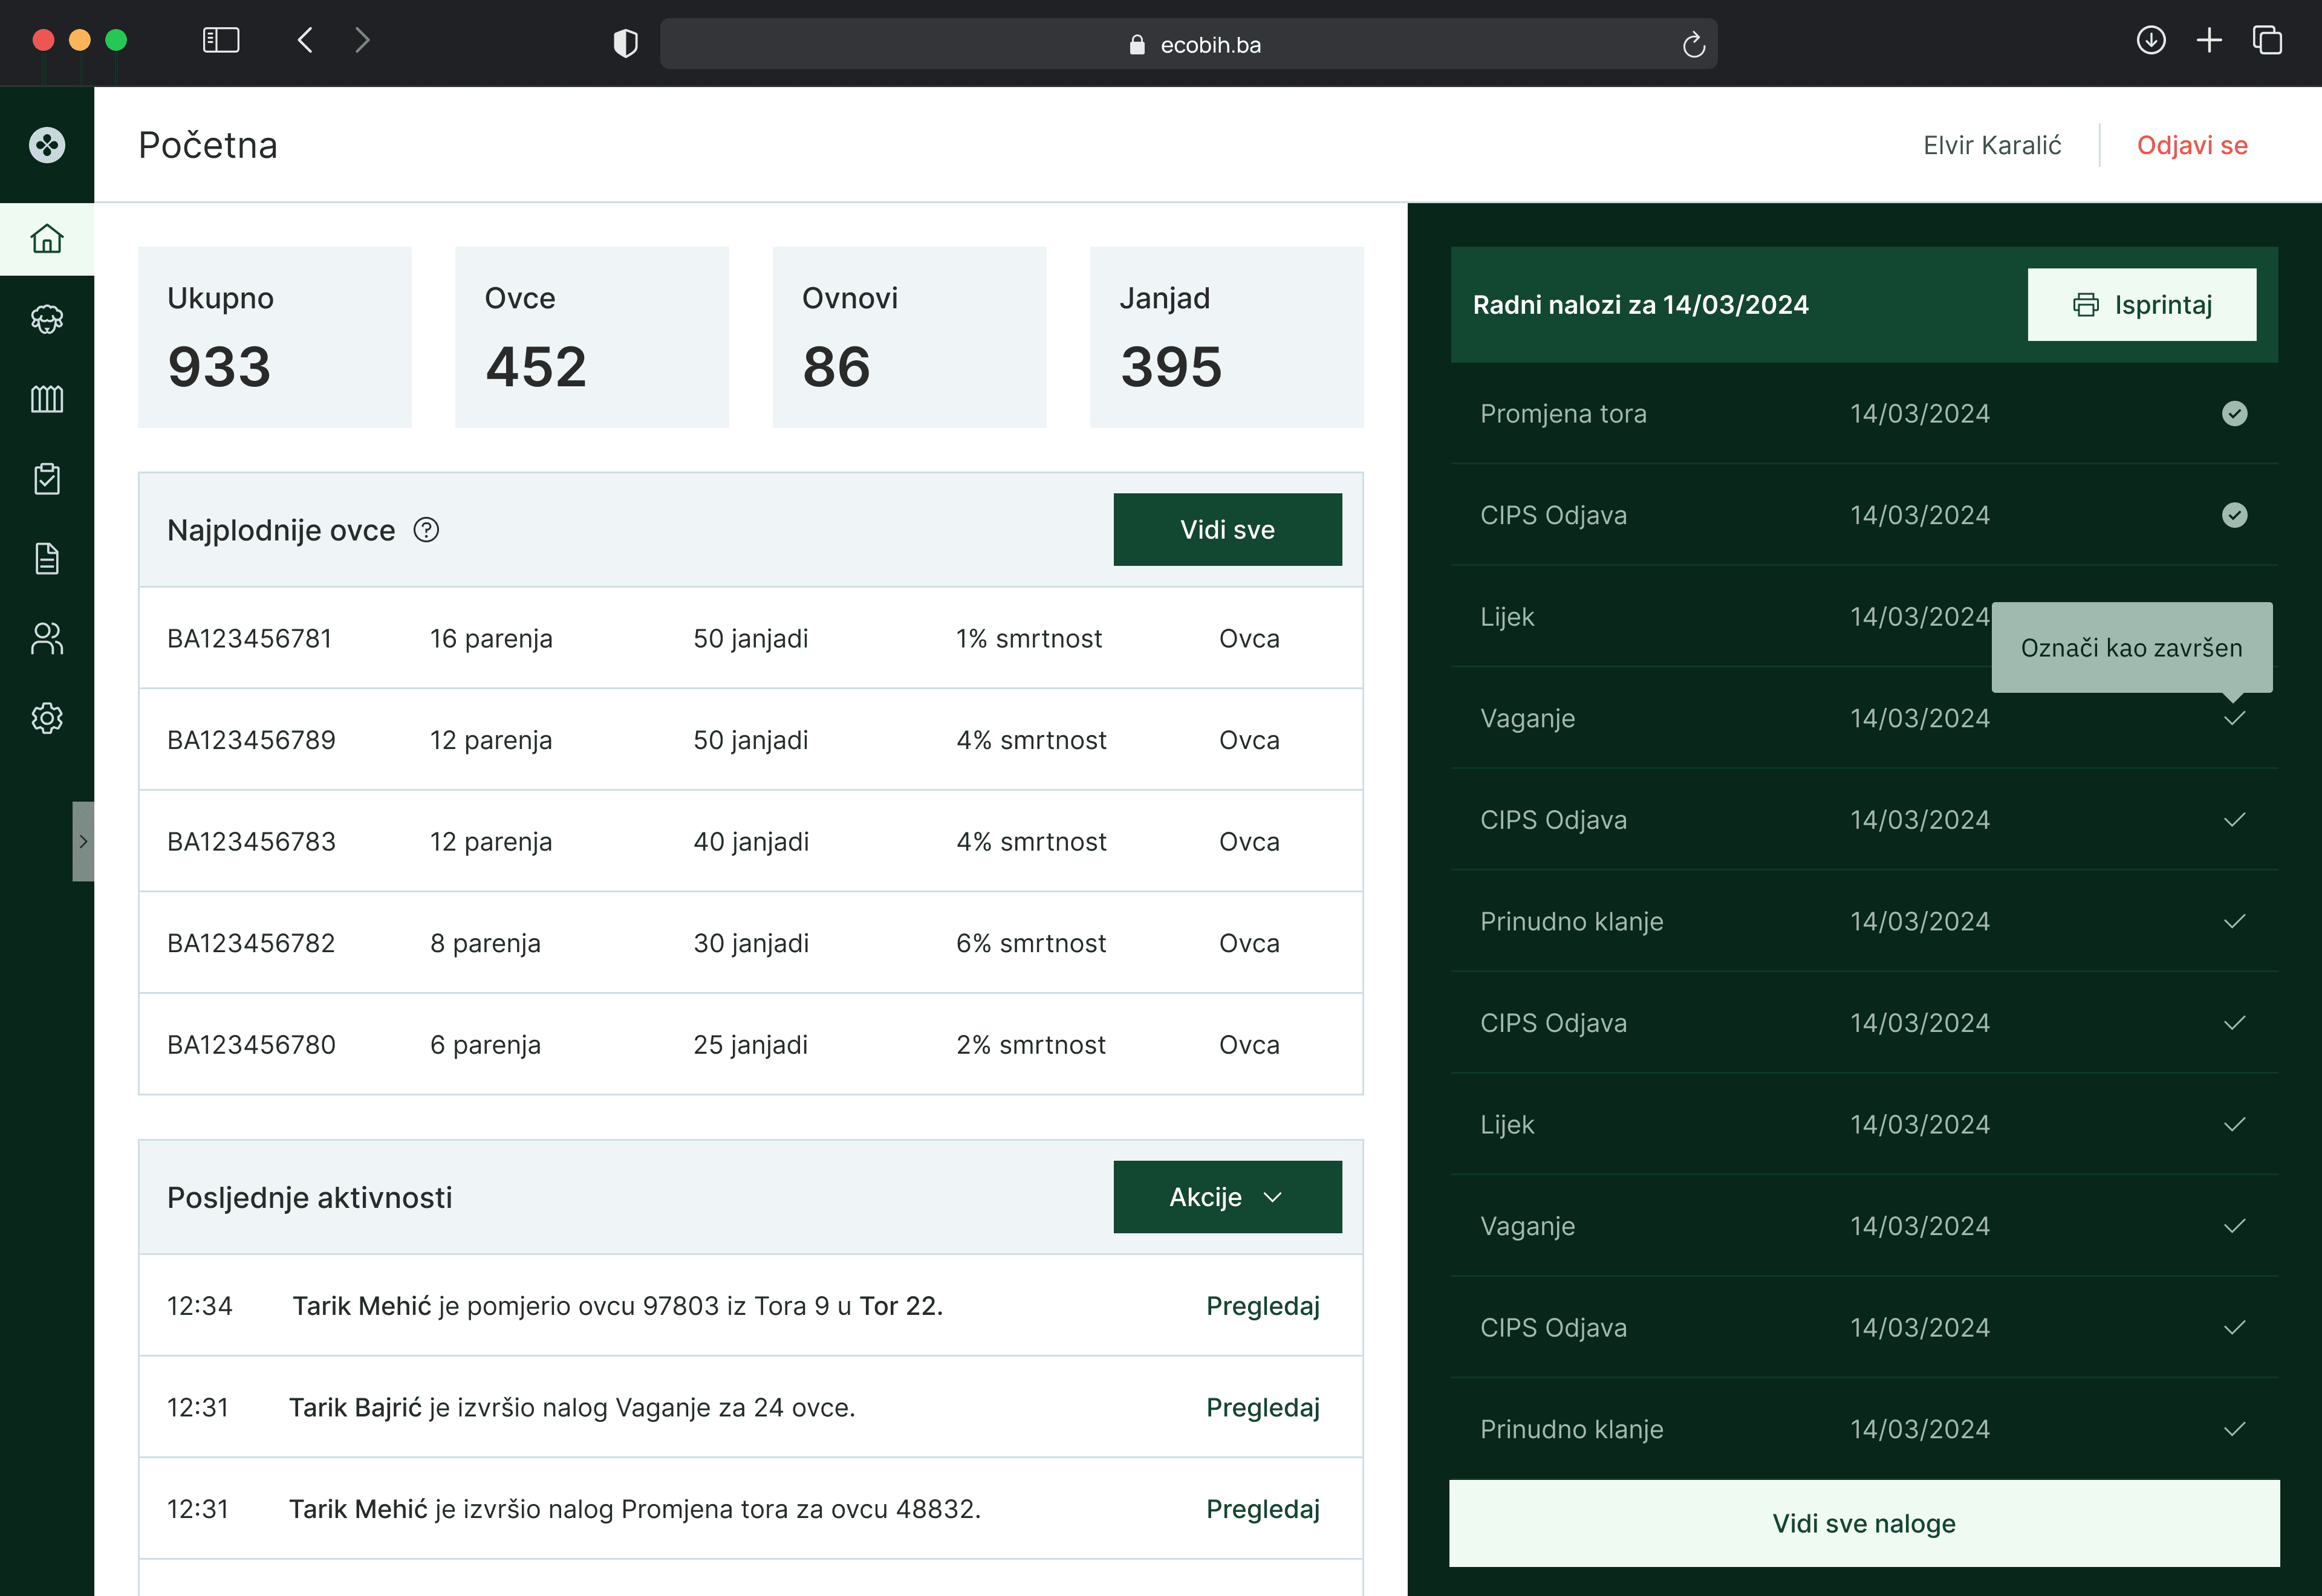
Task: Mark first Prinudno klanje order as completed
Action: (x=2234, y=921)
